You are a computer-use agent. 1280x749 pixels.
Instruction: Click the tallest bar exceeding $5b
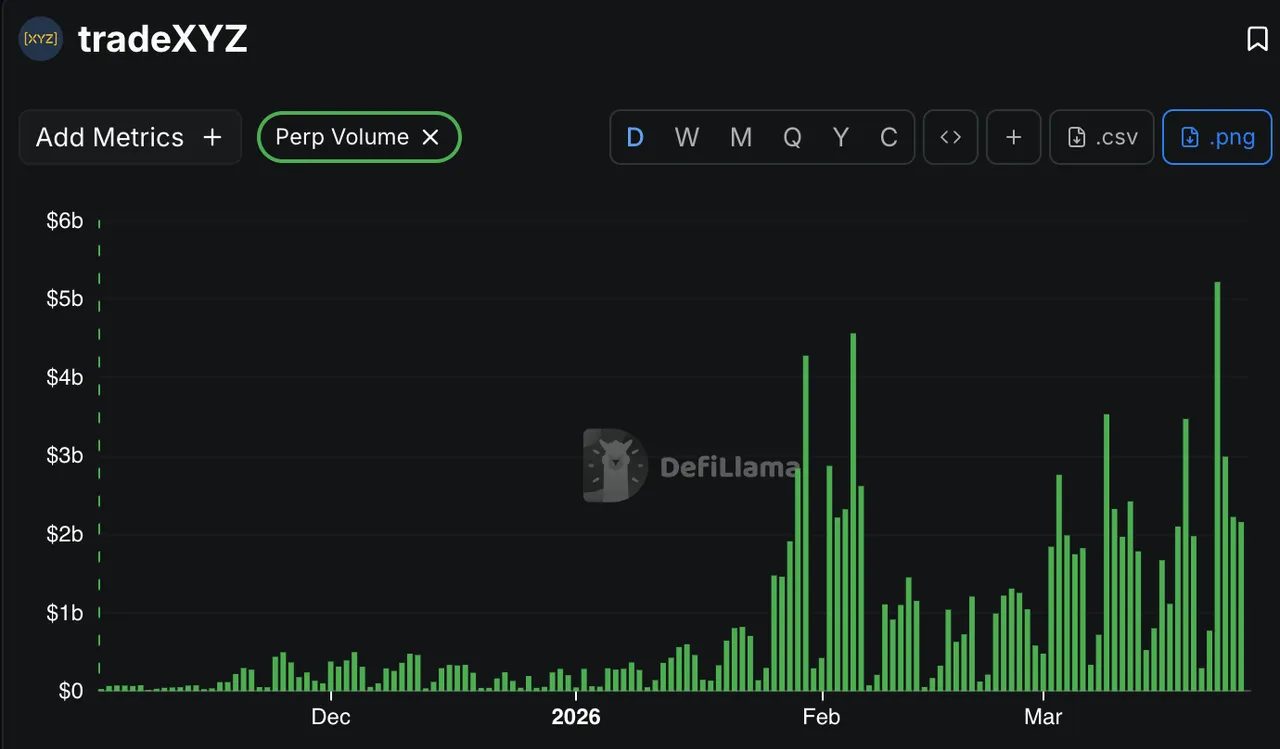[1217, 486]
